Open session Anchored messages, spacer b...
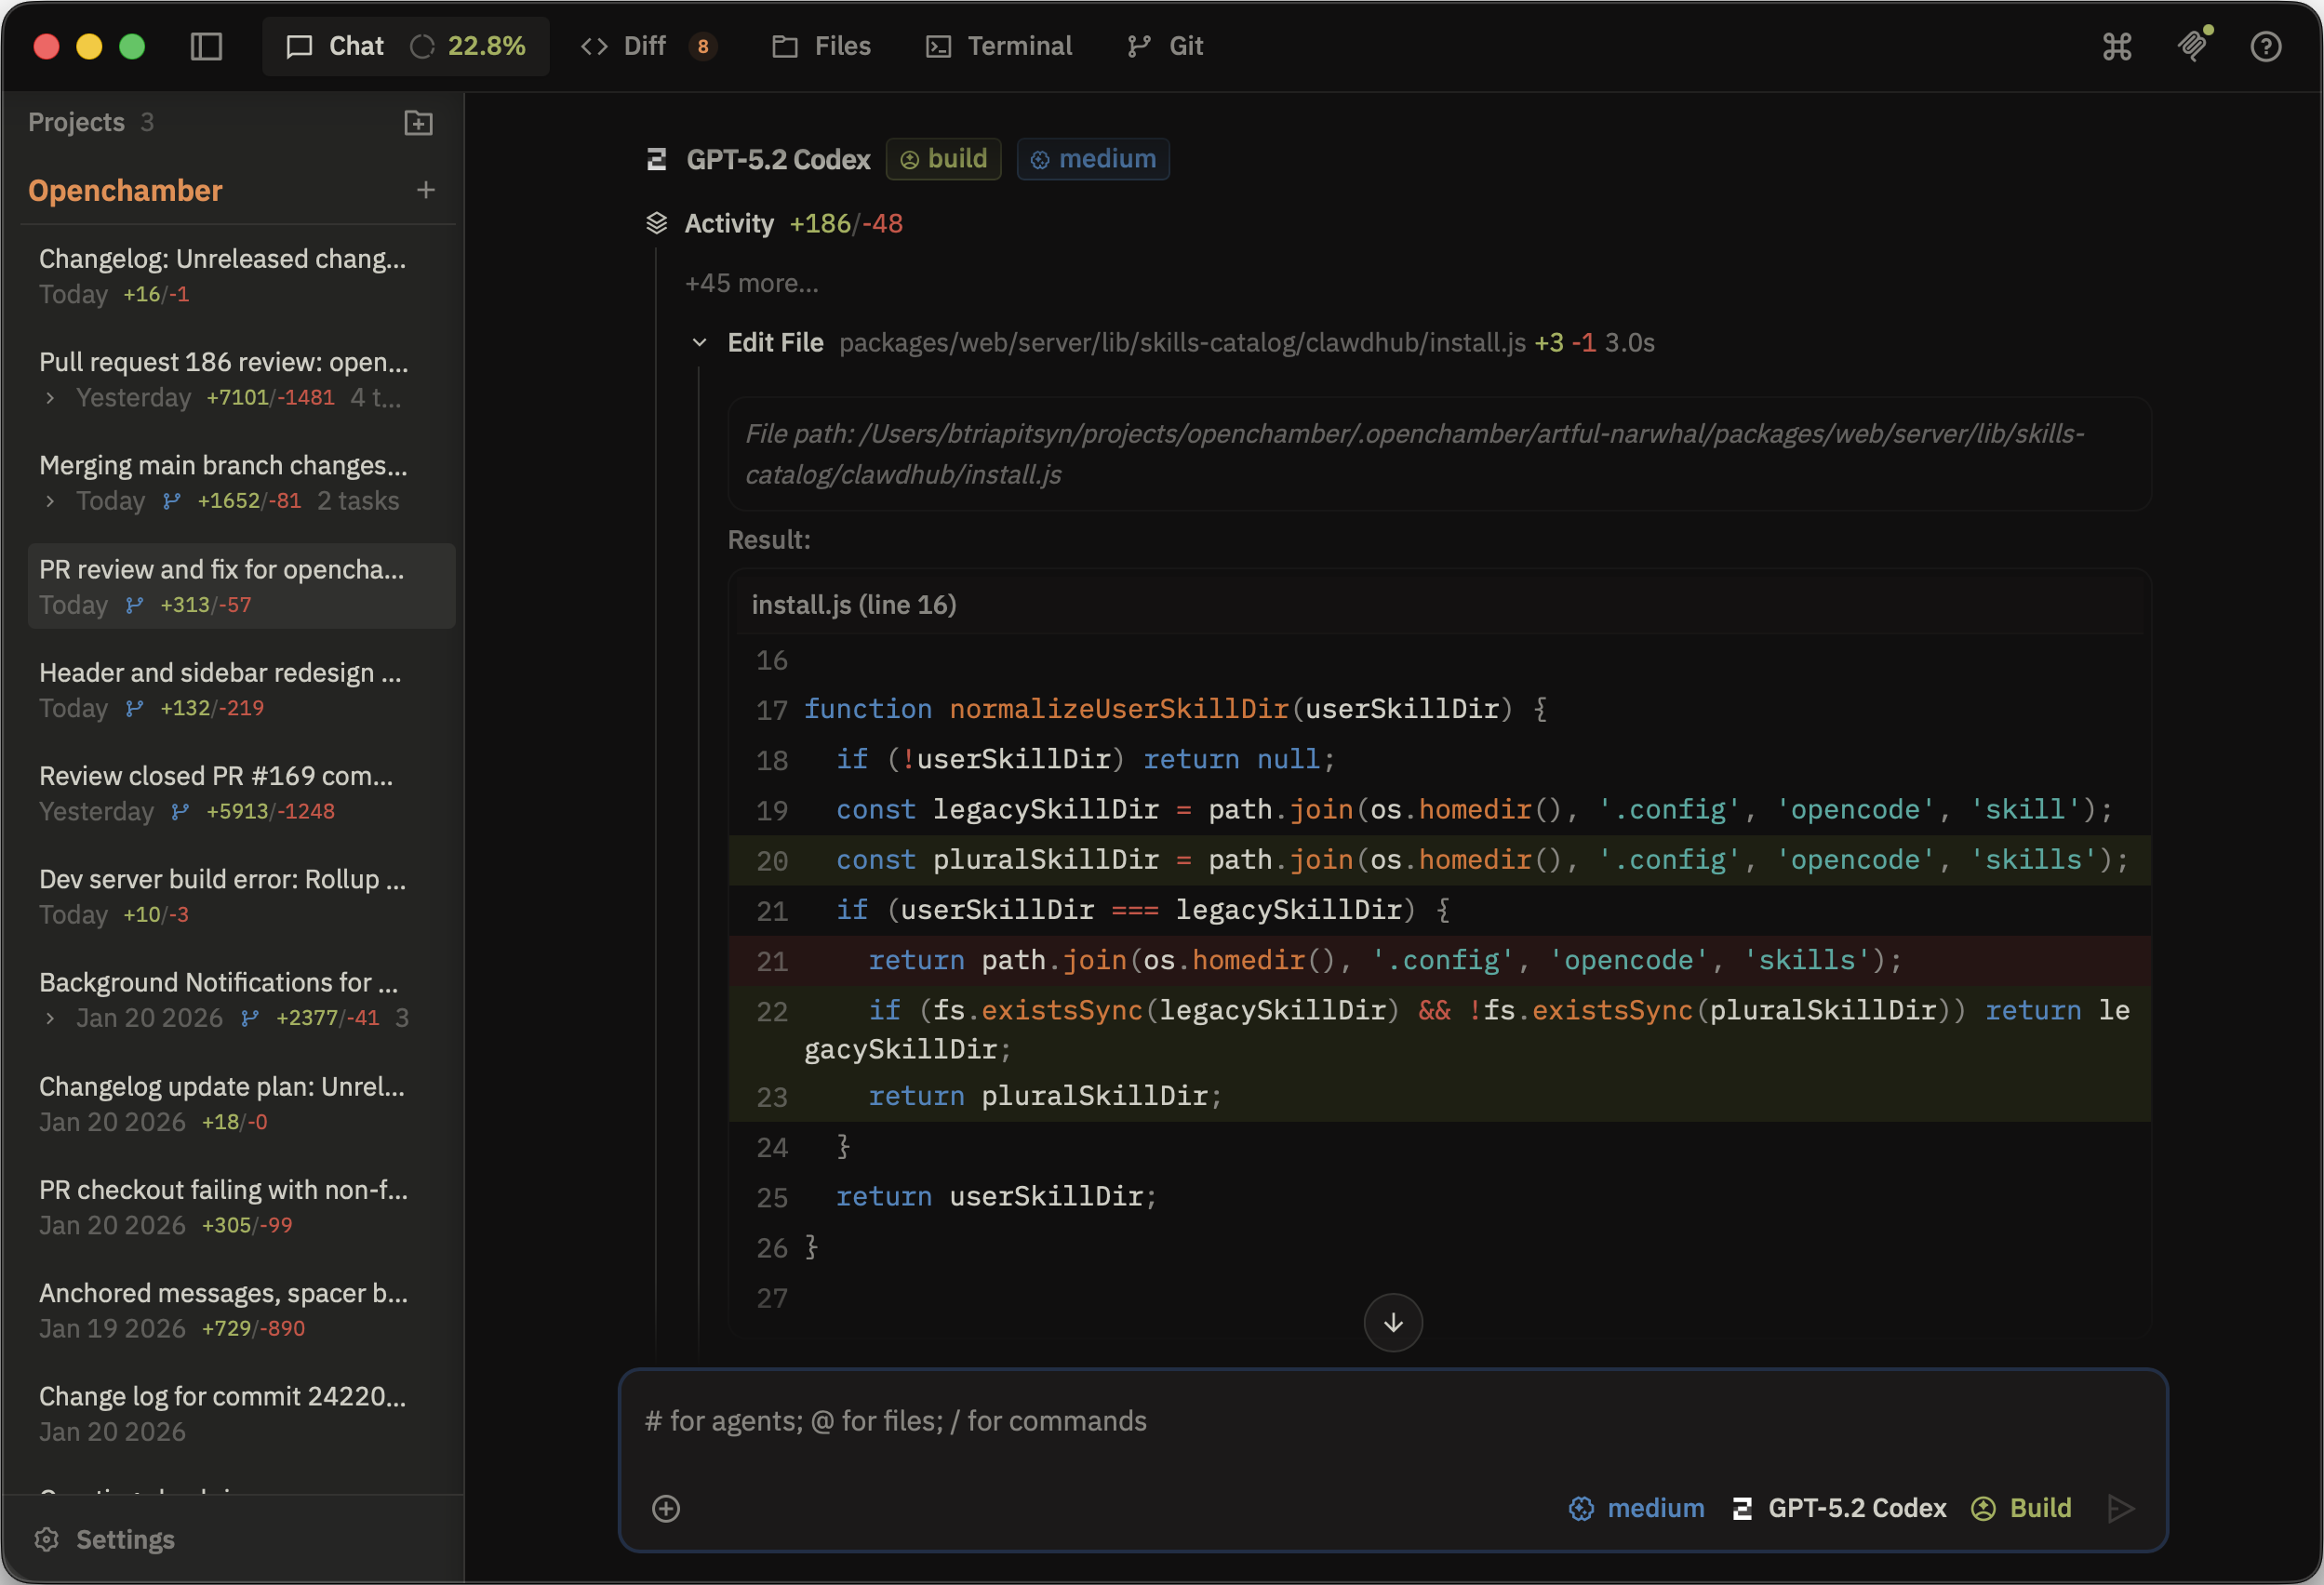Viewport: 2324px width, 1585px height. click(x=241, y=1310)
